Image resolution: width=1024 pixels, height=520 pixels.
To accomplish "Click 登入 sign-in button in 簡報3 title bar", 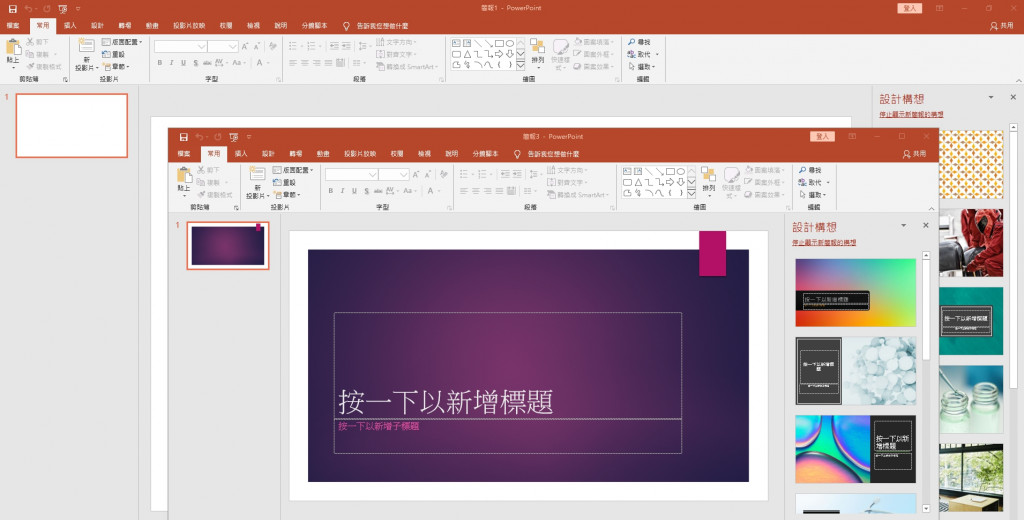I will coord(822,137).
